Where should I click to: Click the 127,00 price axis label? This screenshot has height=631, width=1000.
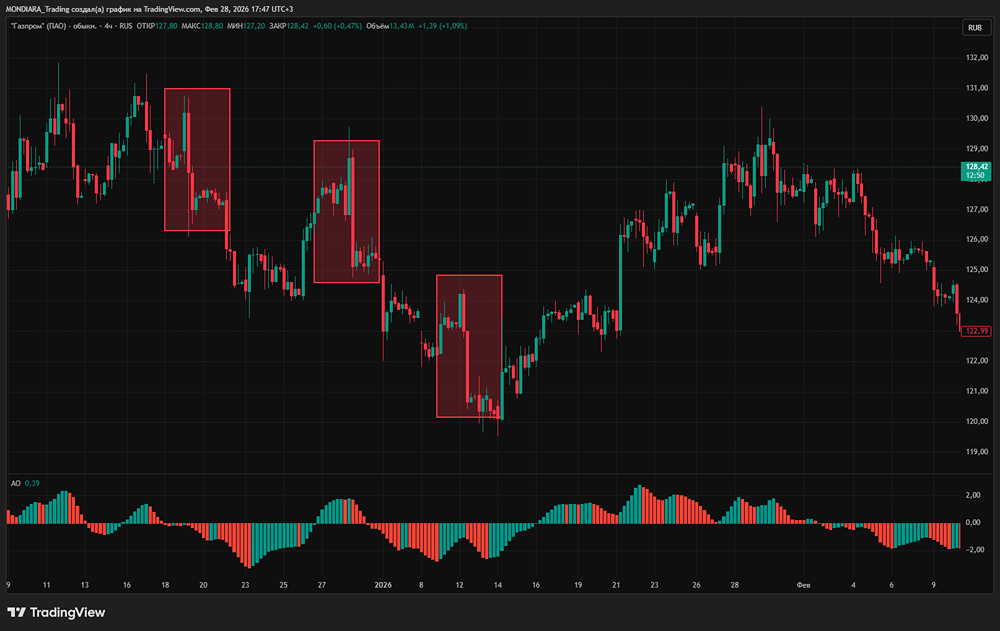977,209
